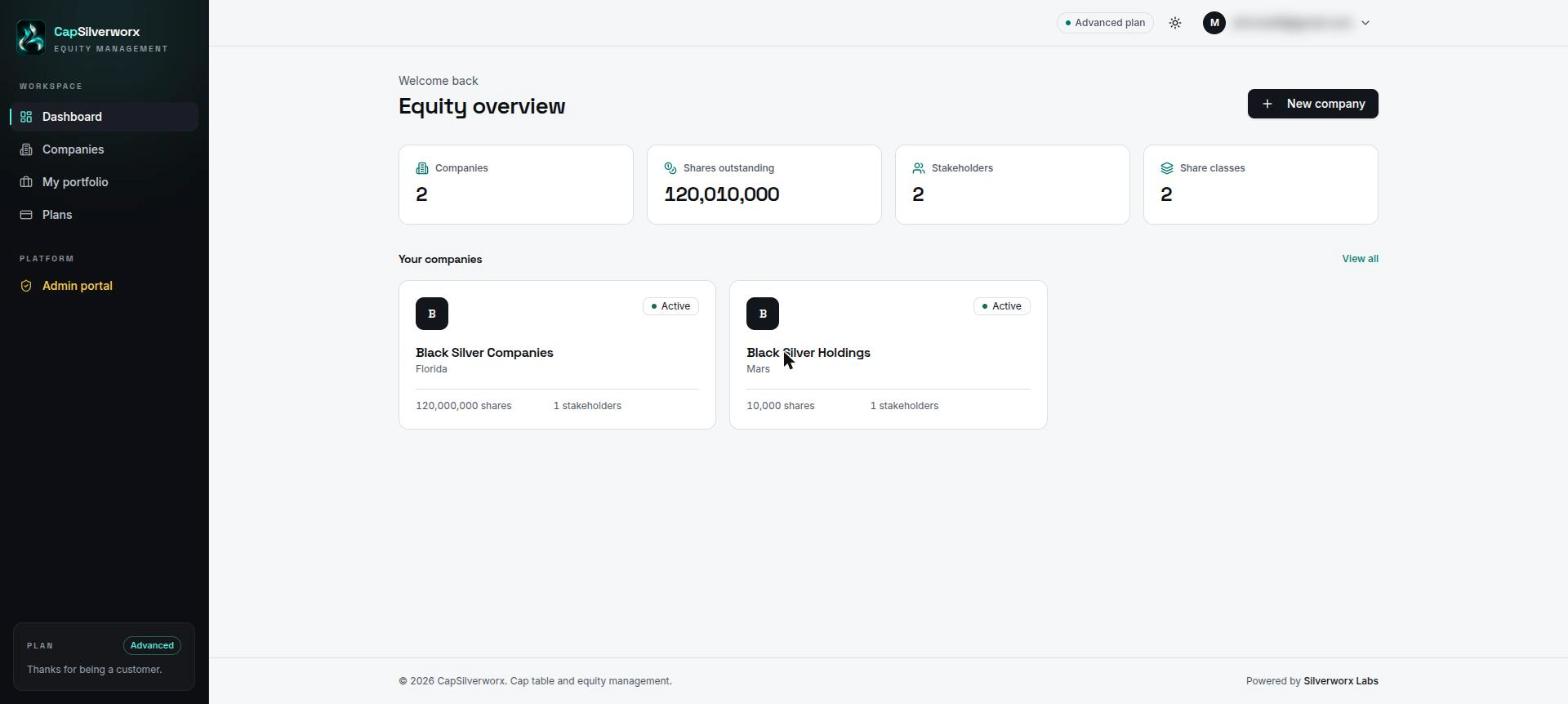Click the My portfolio briefcase icon

pos(26,182)
